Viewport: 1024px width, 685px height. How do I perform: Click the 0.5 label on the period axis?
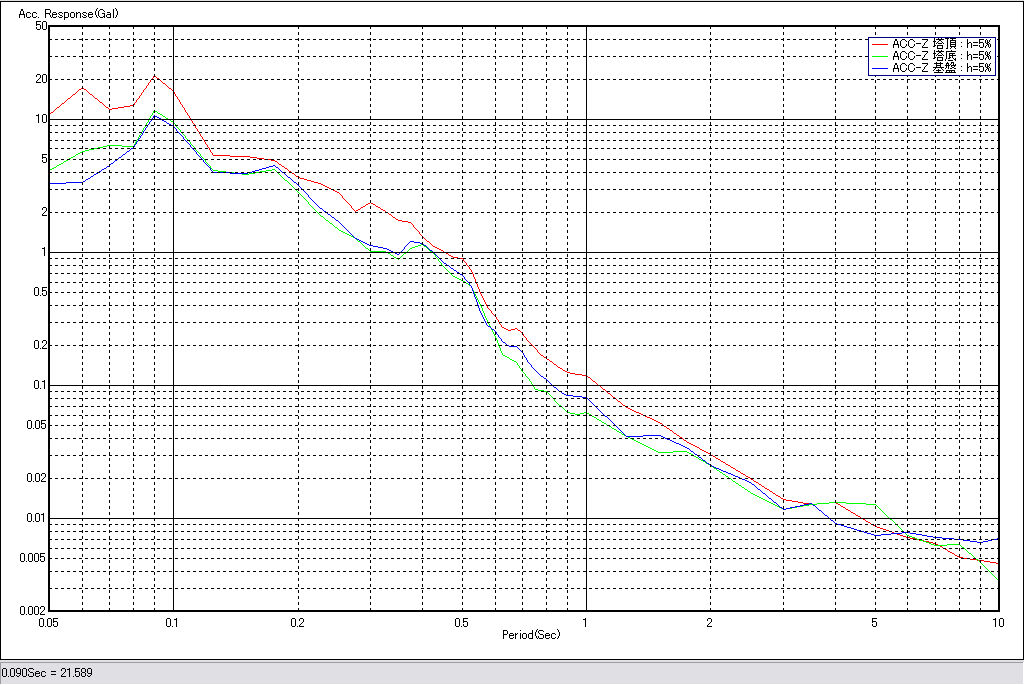coord(461,622)
